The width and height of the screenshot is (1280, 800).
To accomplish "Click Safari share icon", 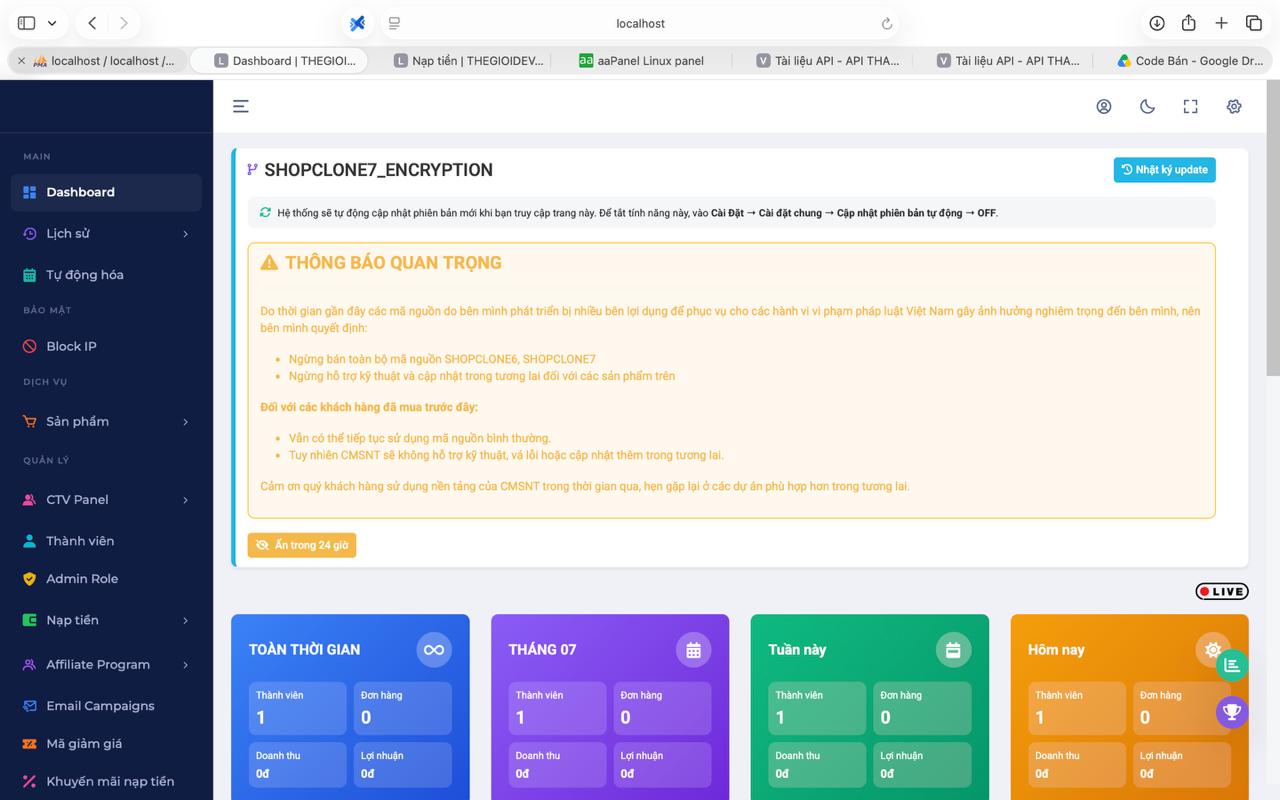I will 1189,23.
